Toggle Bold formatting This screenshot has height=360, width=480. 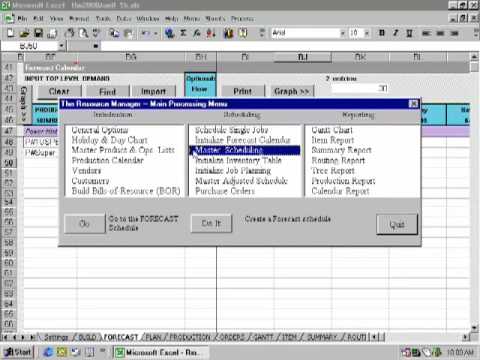click(382, 33)
